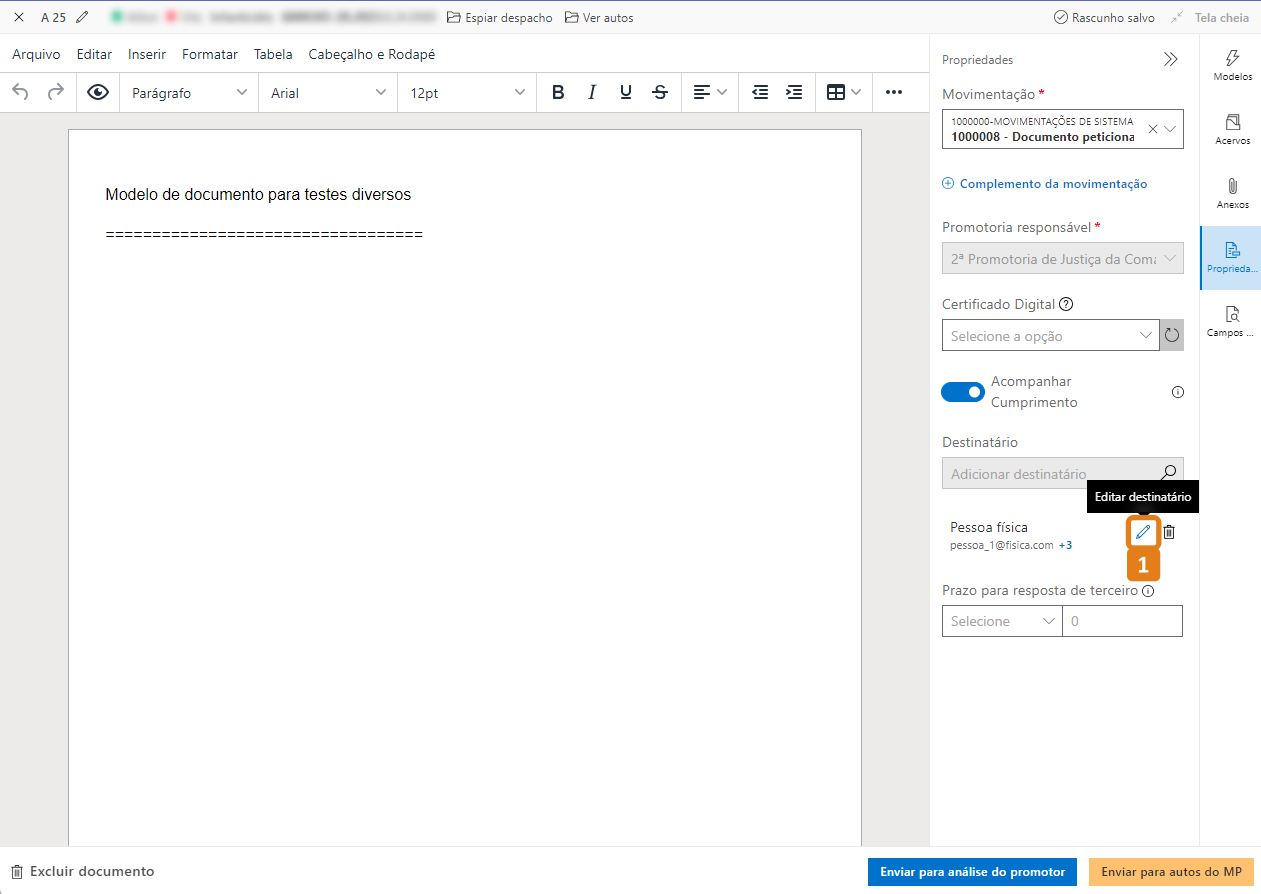Open the Acervos side panel

point(1232,129)
